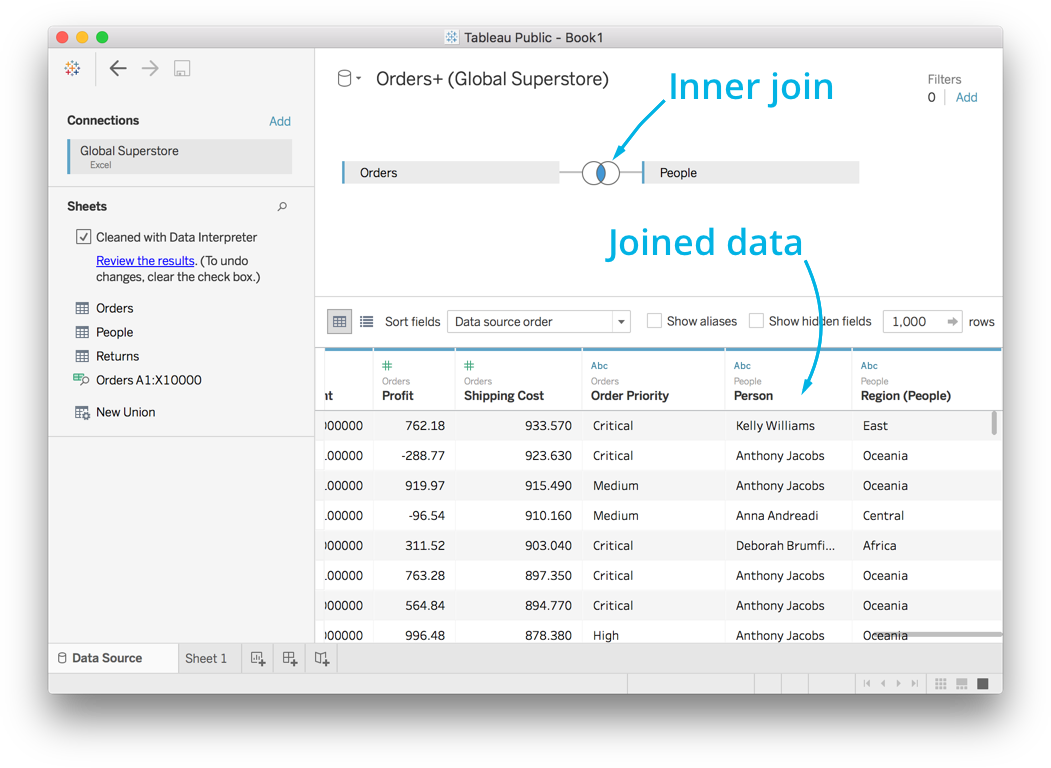This screenshot has width=1051, height=768.
Task: Click the Tableau logo start page icon
Action: click(72, 69)
